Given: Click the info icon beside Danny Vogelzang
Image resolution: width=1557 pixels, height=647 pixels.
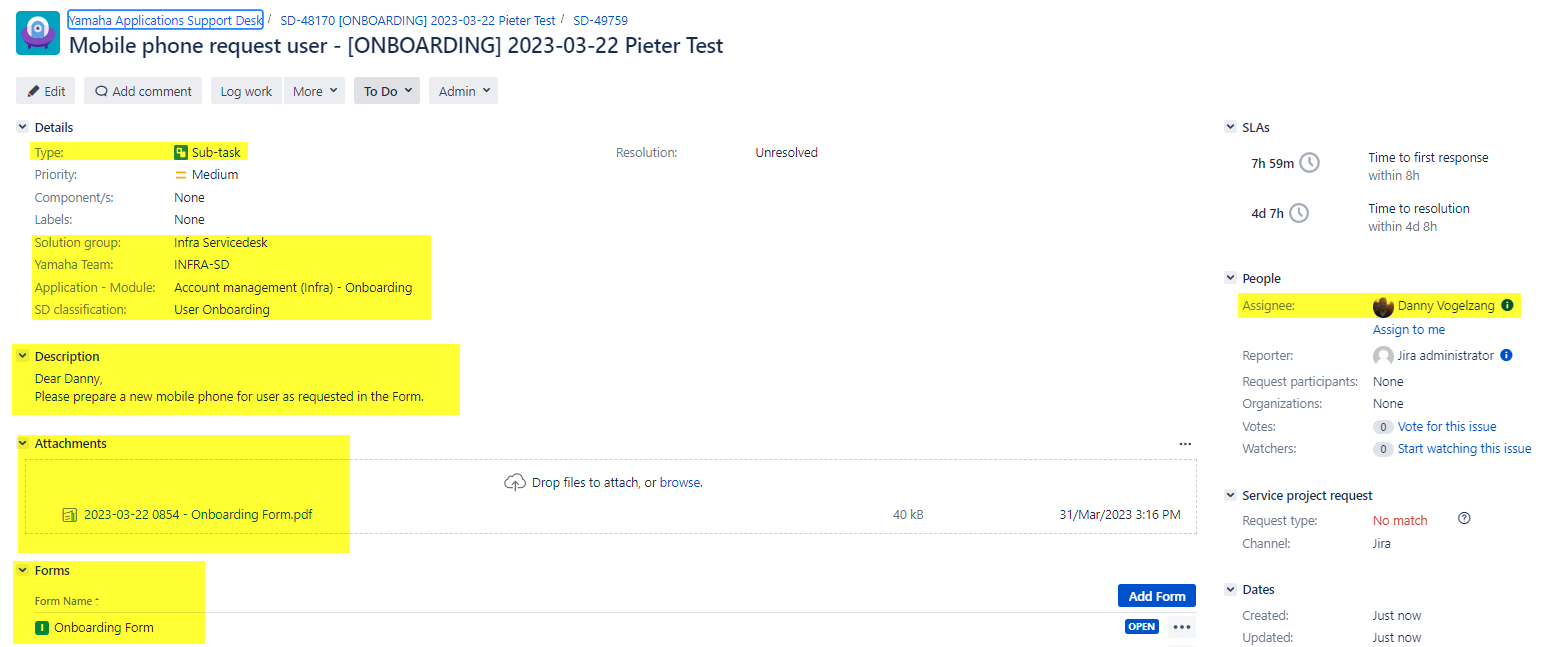Looking at the screenshot, I should (1507, 306).
